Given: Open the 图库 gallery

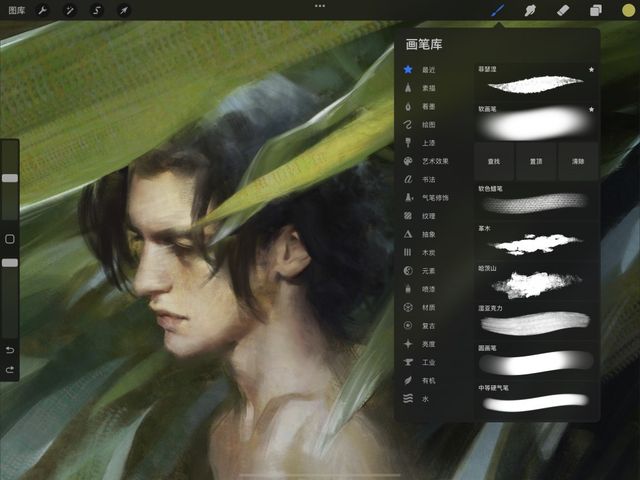Looking at the screenshot, I should pyautogui.click(x=17, y=10).
